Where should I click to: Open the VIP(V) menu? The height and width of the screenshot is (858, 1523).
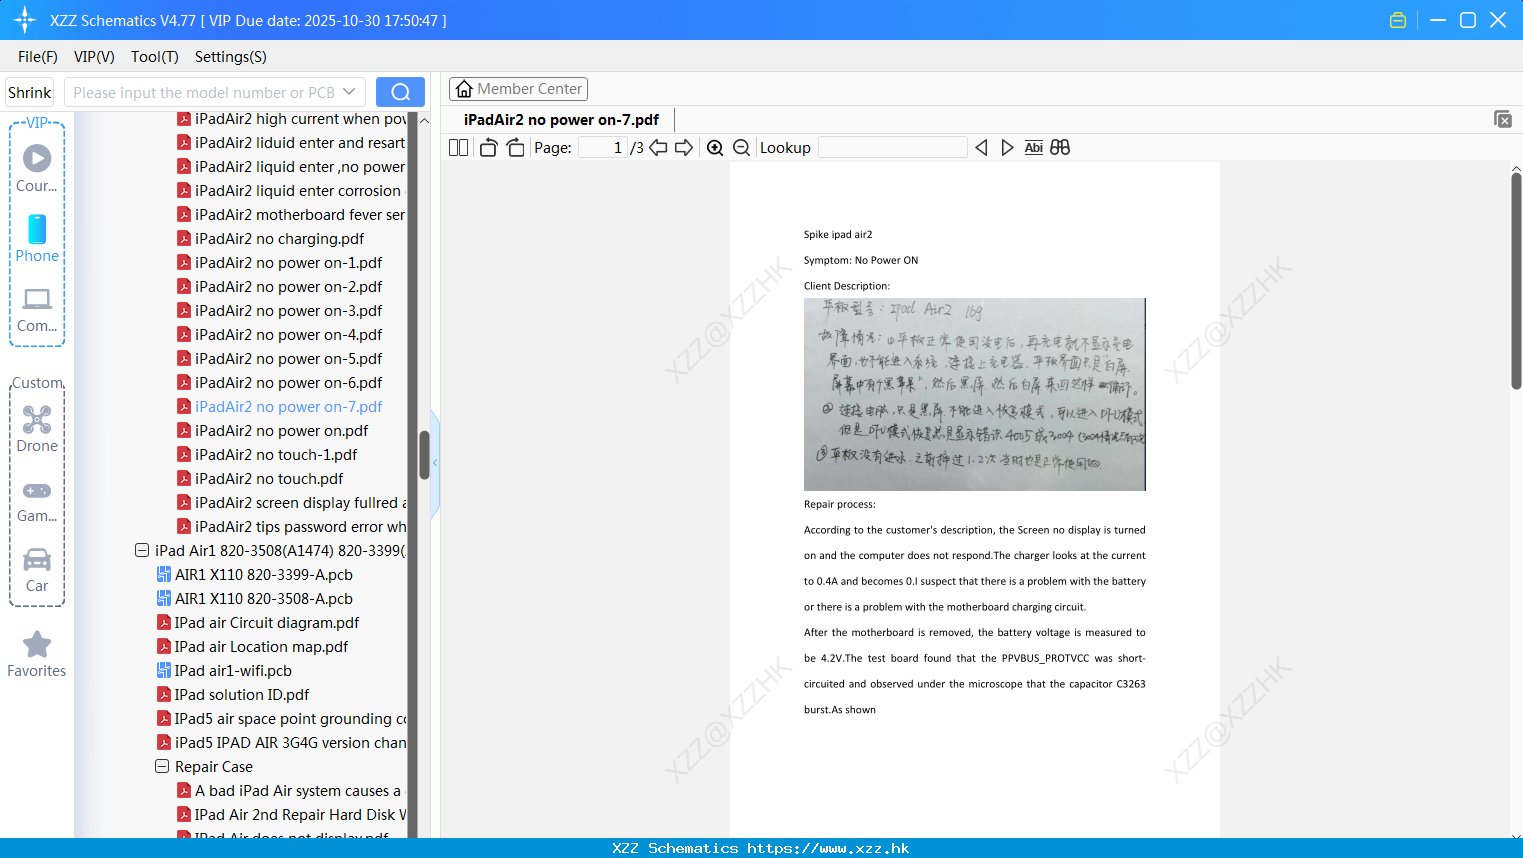[x=94, y=57]
